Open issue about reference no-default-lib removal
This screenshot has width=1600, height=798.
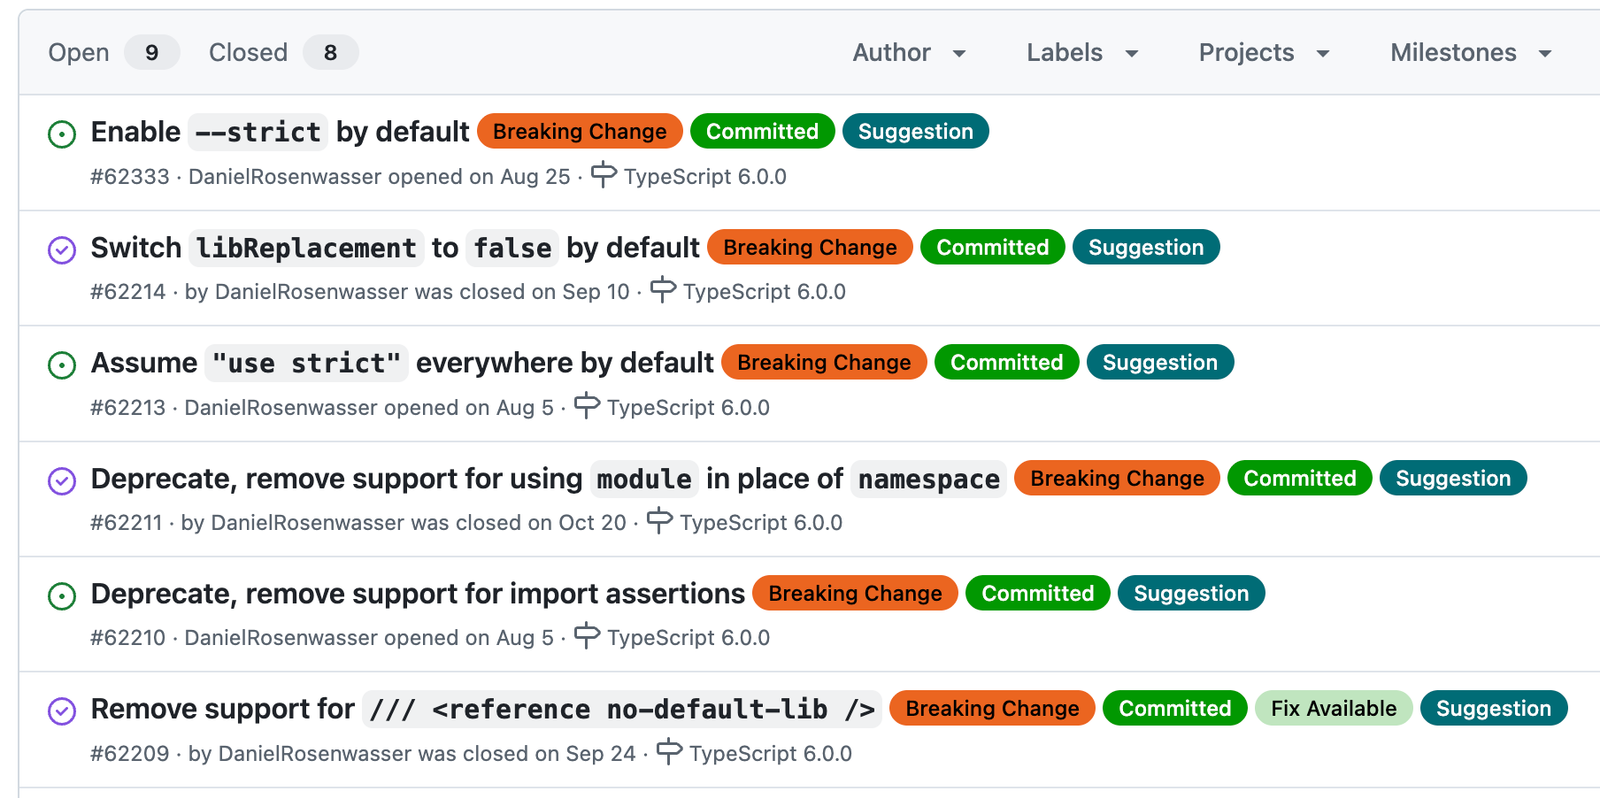click(486, 709)
